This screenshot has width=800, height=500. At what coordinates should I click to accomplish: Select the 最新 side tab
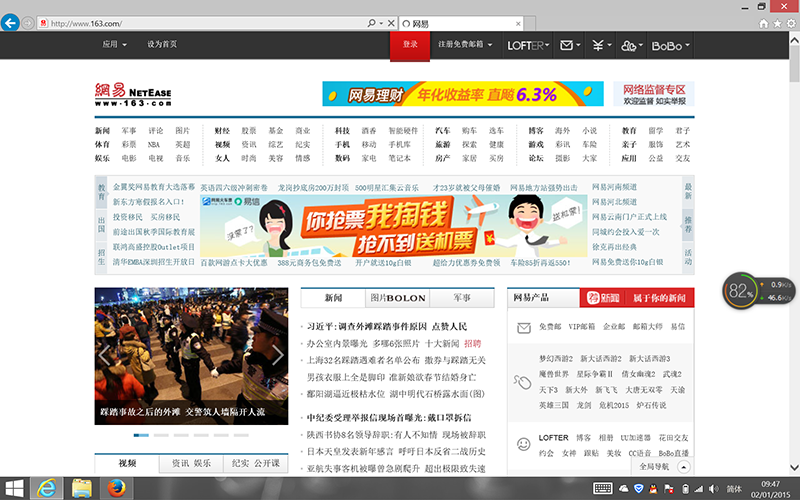point(688,191)
